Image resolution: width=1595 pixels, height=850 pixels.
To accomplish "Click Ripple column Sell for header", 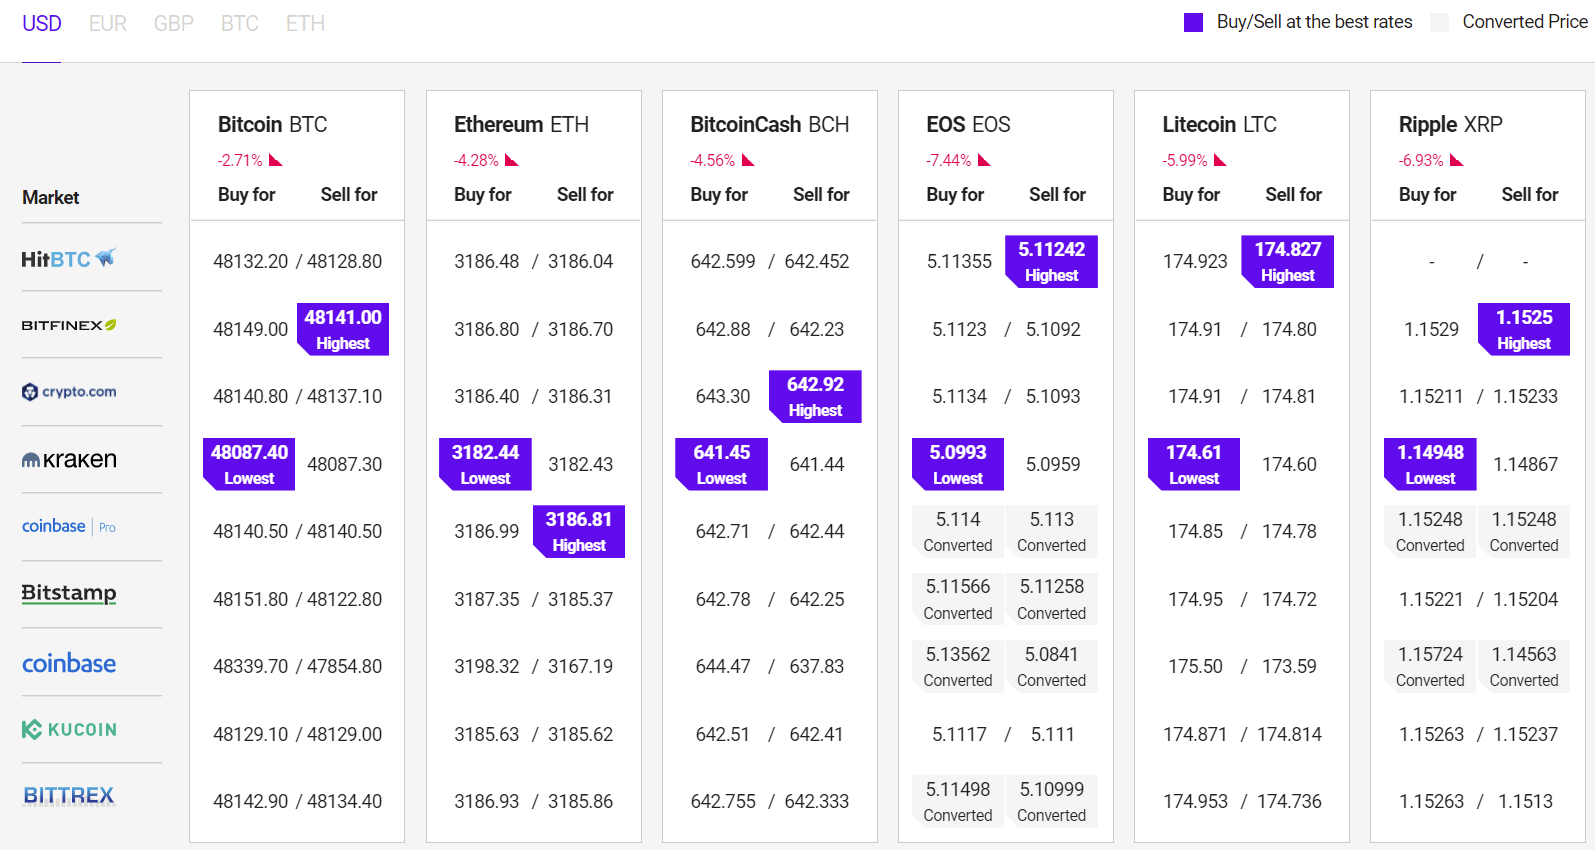I will tap(1530, 194).
